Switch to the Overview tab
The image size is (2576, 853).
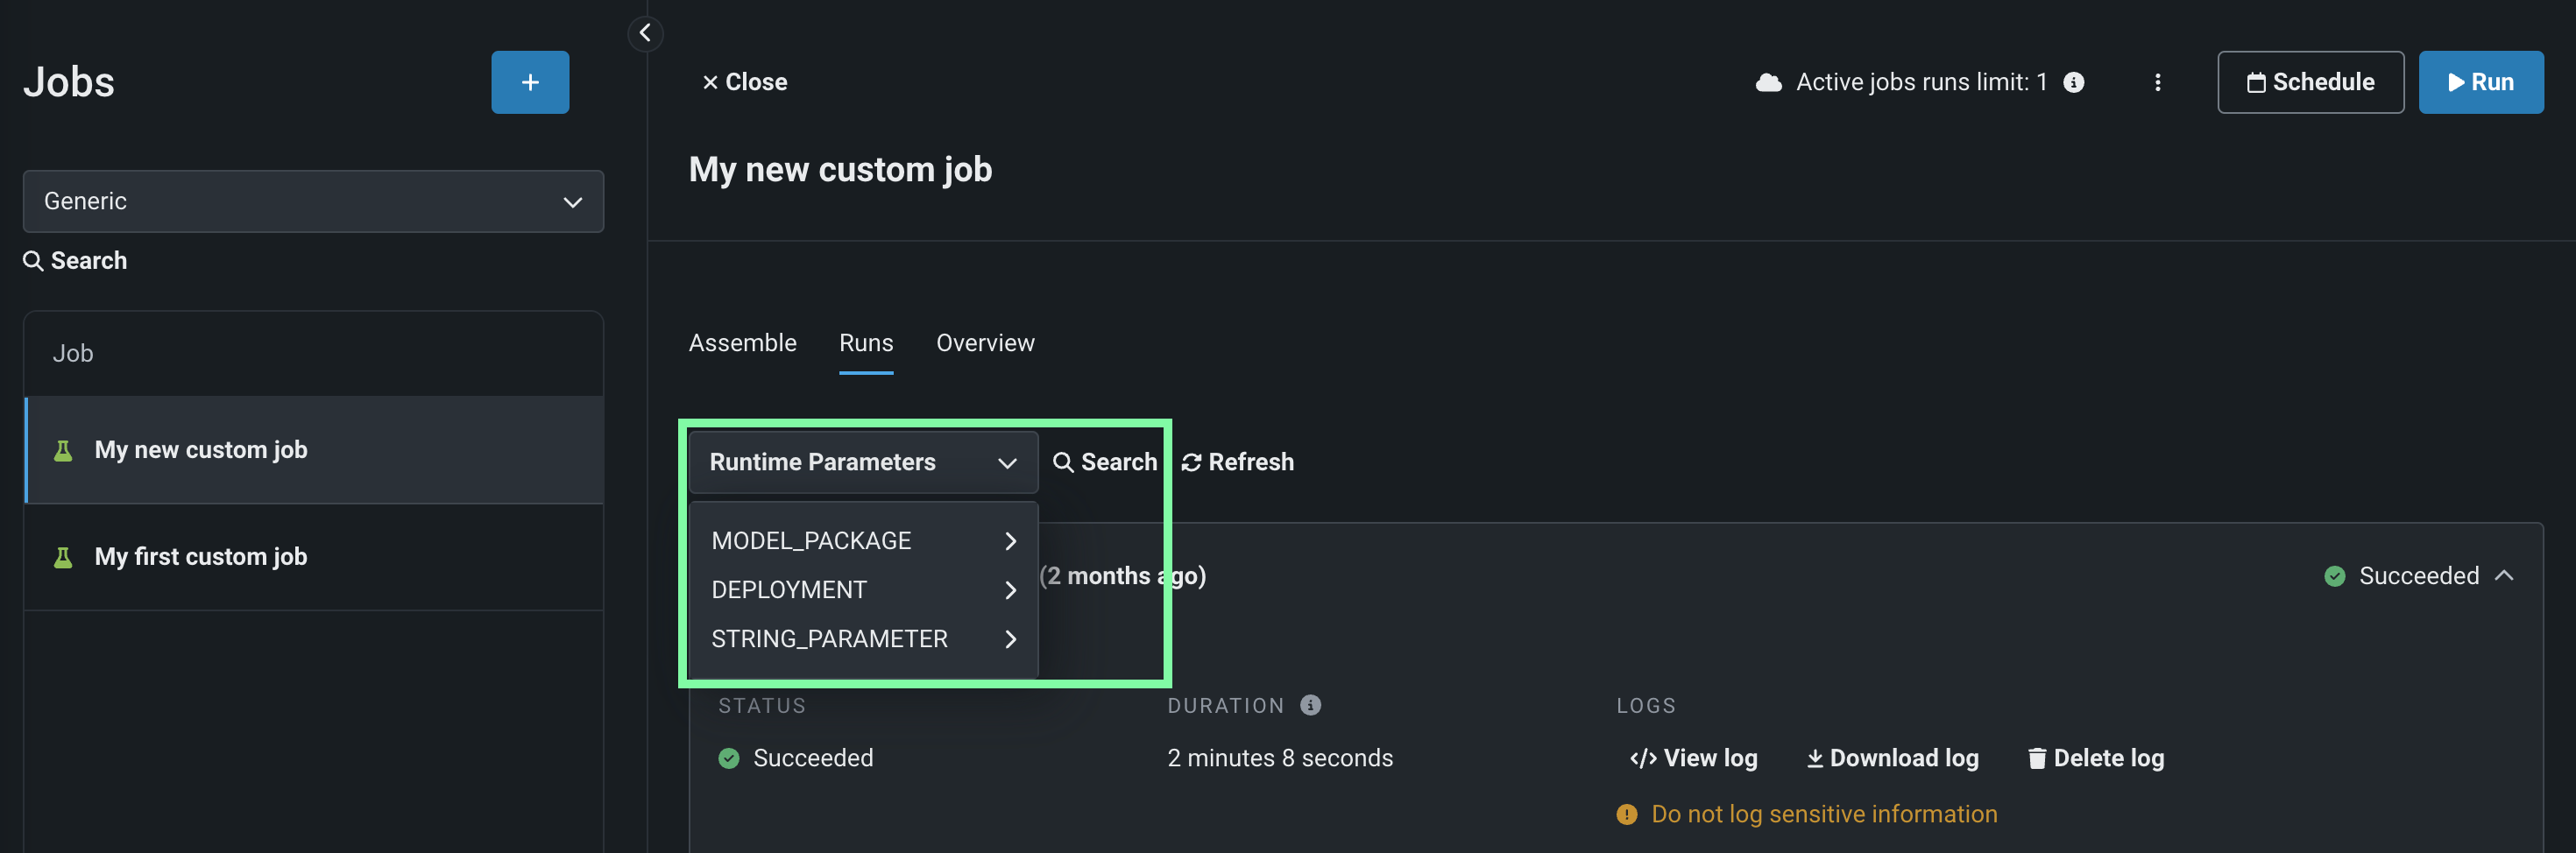[985, 343]
